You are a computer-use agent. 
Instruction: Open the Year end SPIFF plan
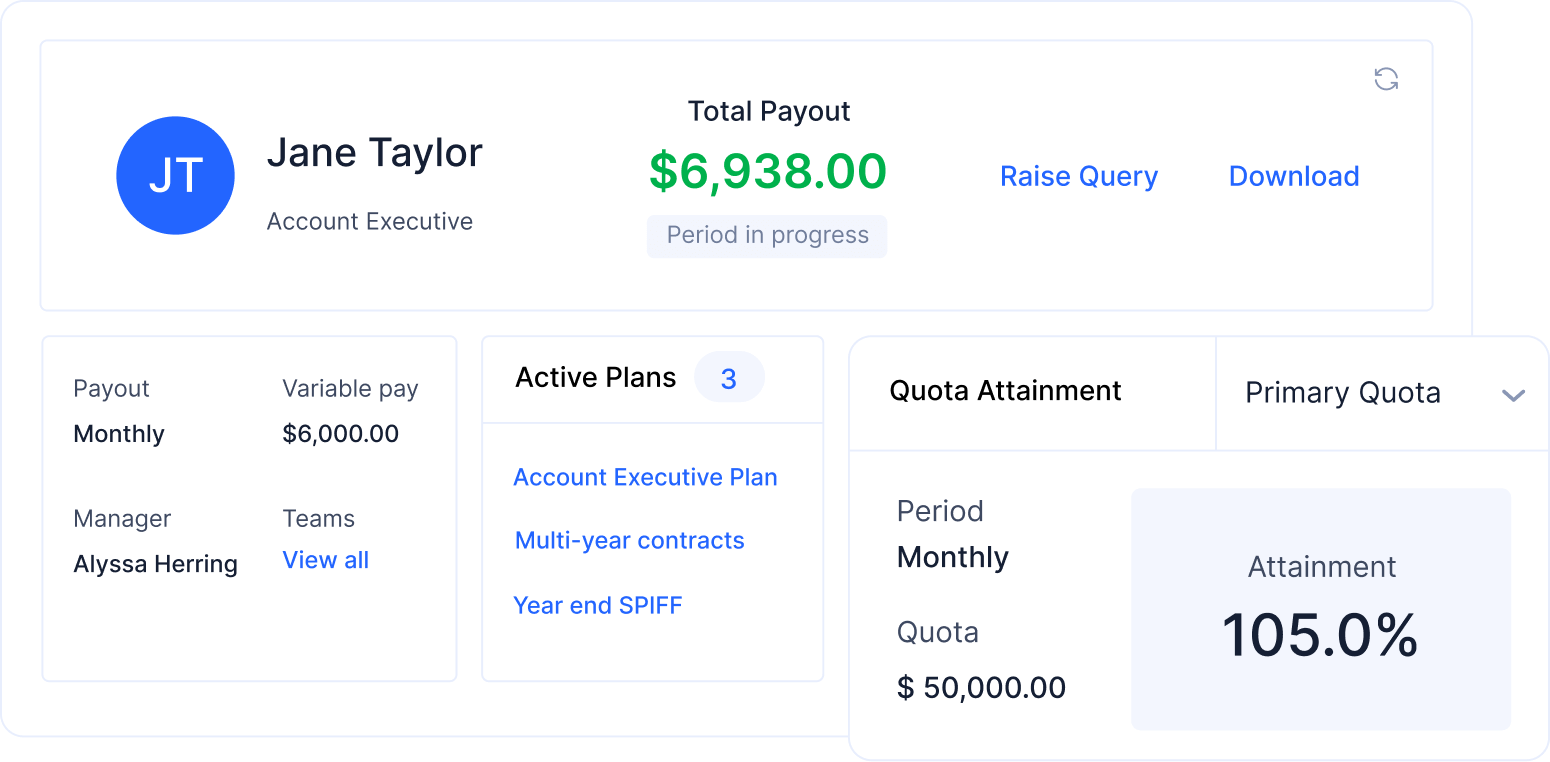click(598, 605)
